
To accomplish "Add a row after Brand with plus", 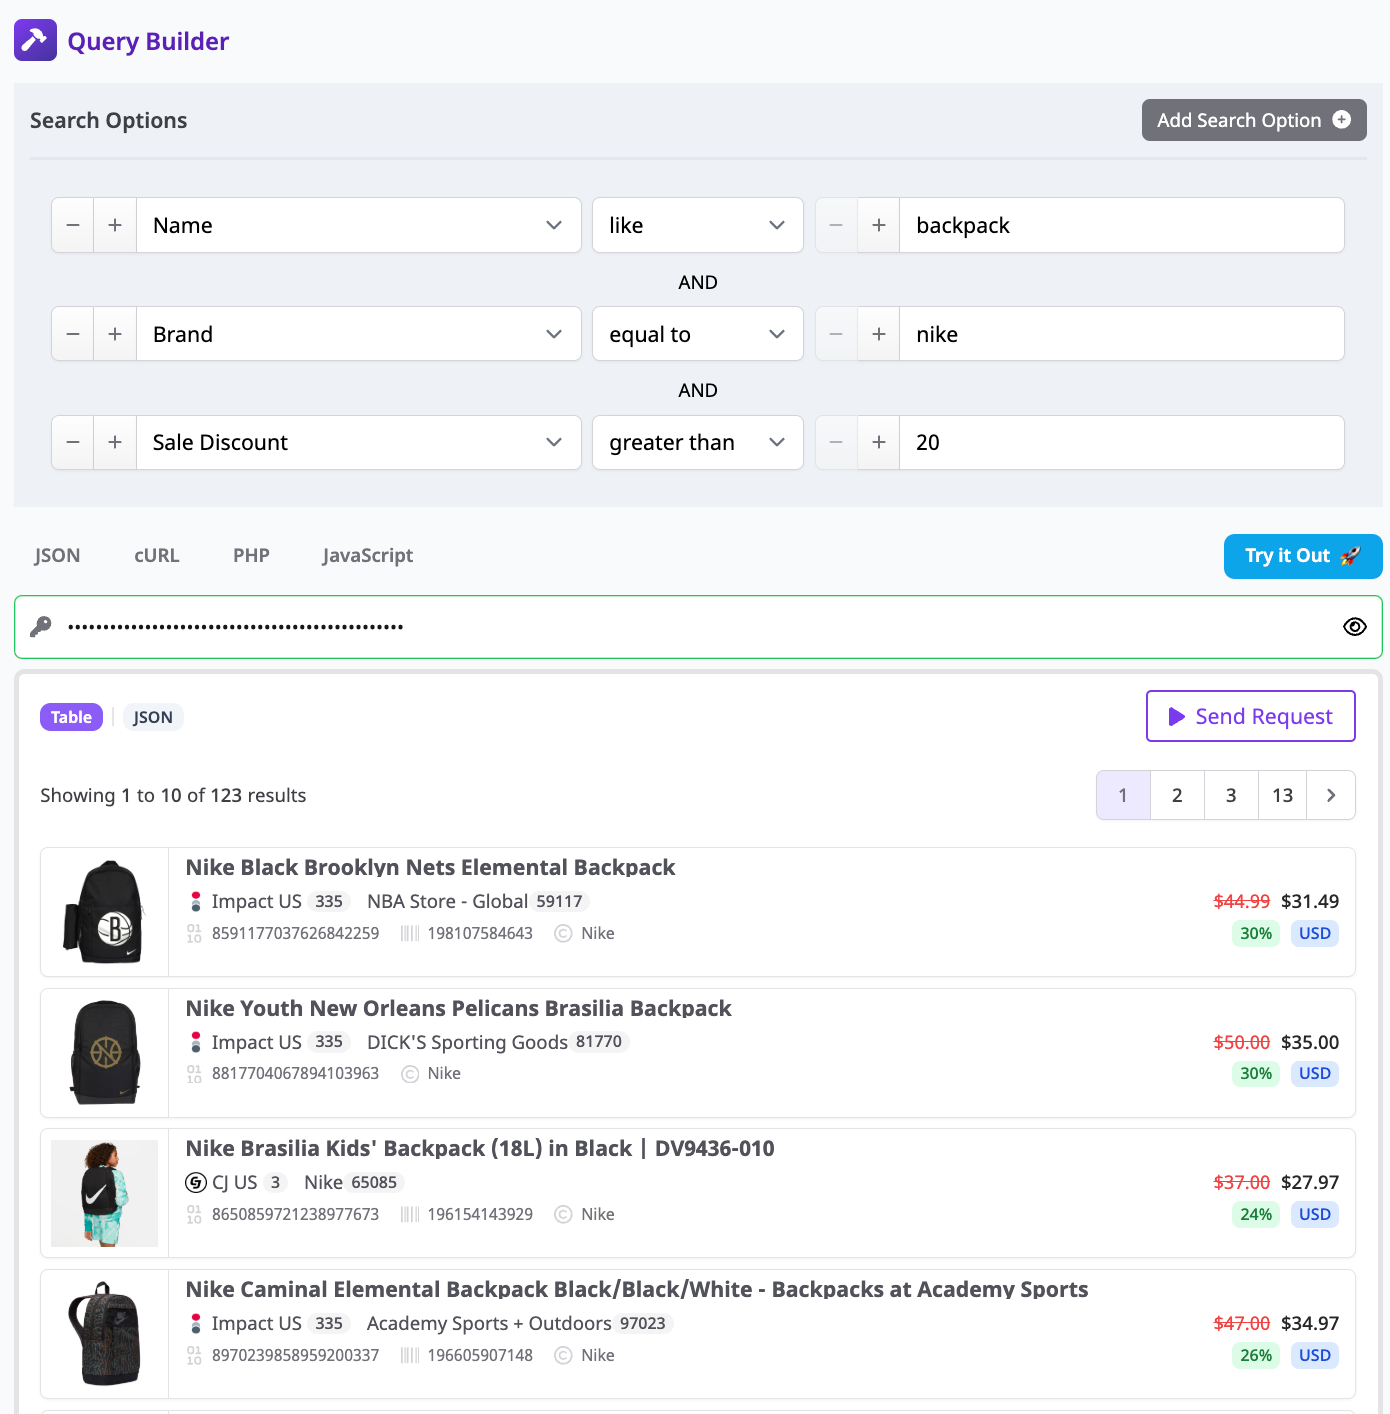I will click(x=115, y=334).
